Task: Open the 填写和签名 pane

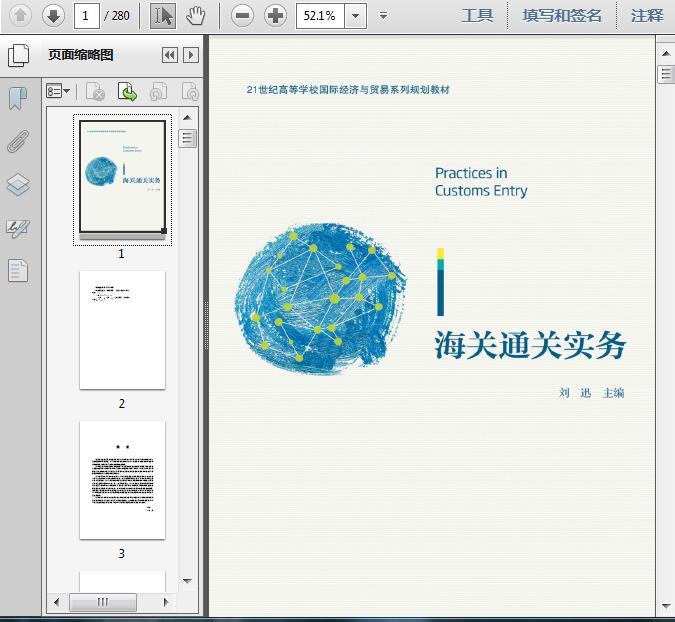Action: [562, 16]
